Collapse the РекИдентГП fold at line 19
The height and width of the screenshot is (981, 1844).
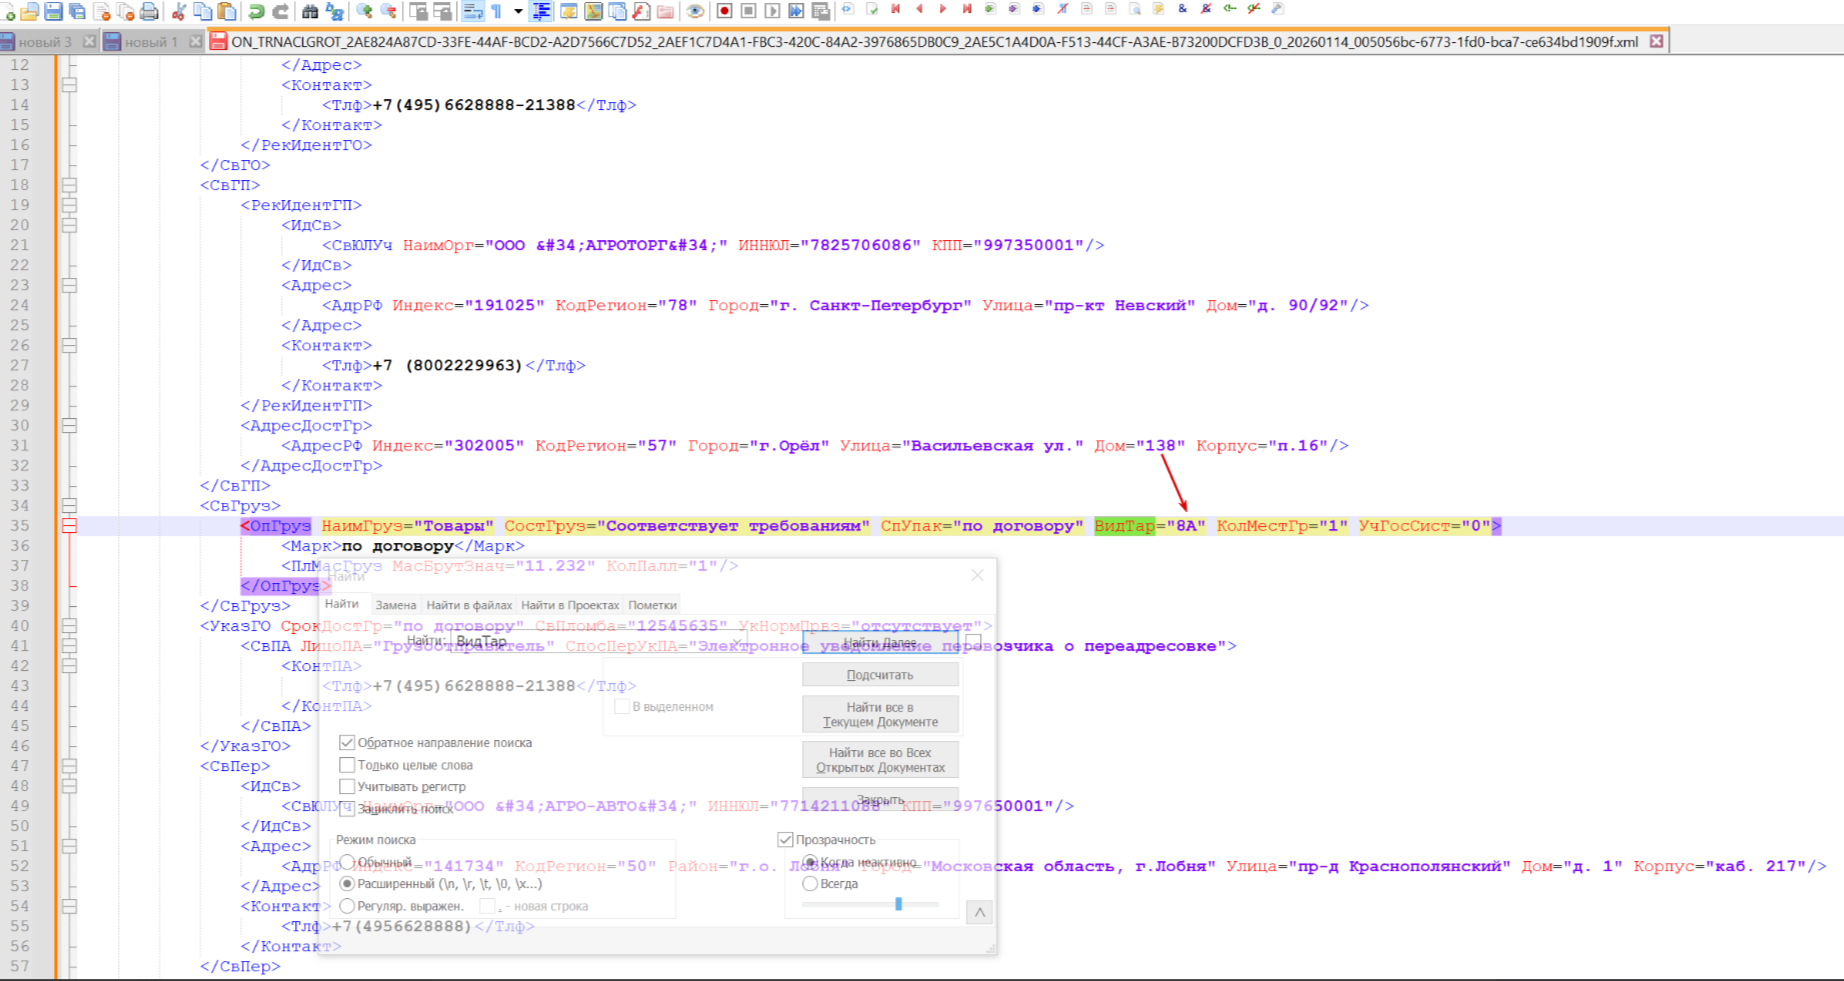coord(69,205)
